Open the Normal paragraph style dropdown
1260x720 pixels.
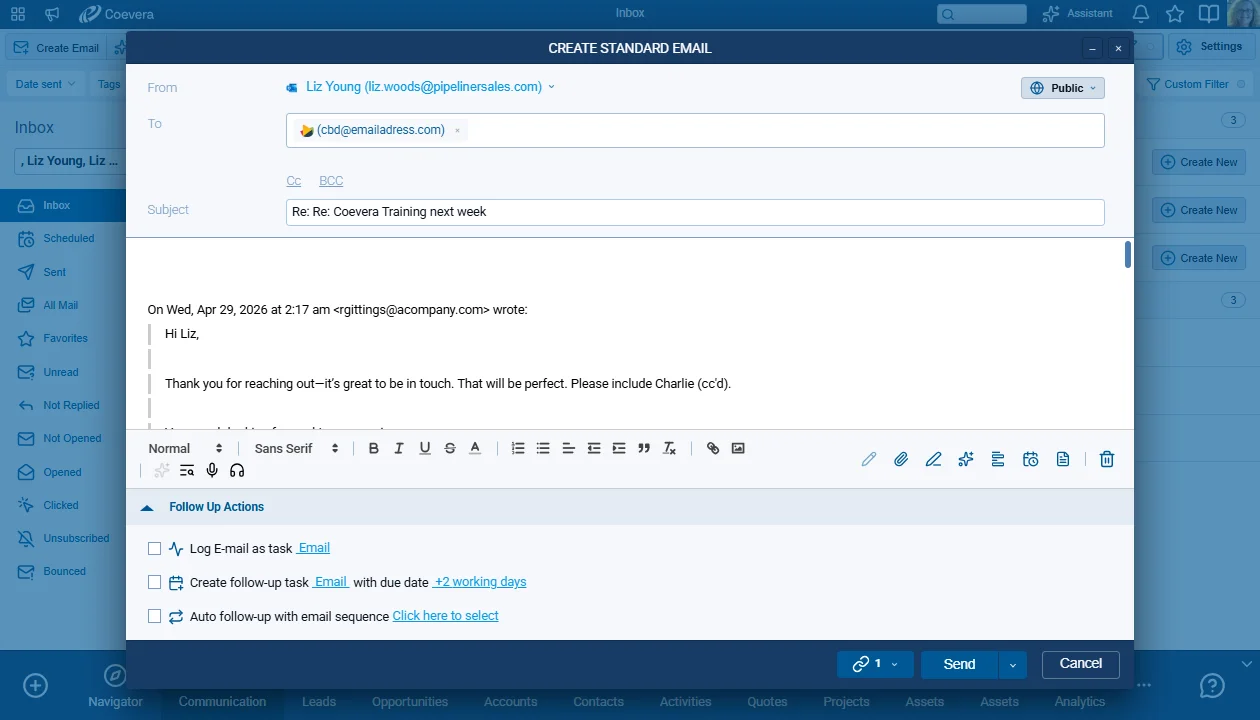186,448
